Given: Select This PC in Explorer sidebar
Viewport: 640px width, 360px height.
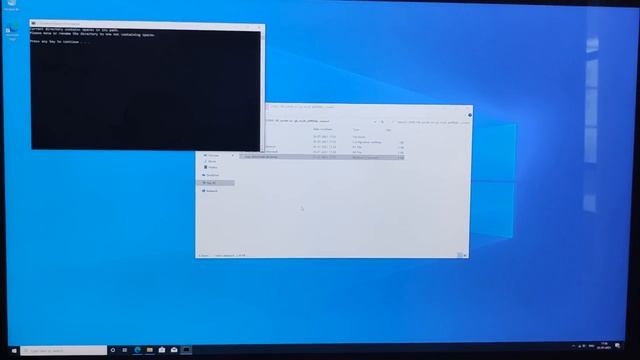Looking at the screenshot, I should pyautogui.click(x=216, y=183).
